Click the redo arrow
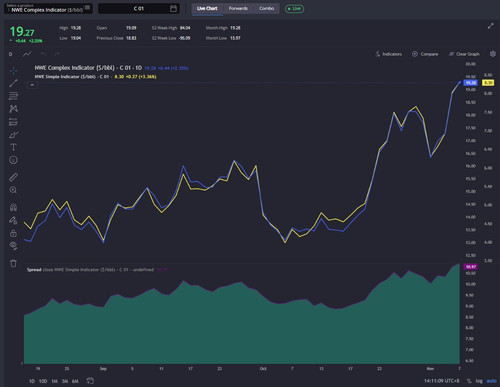This screenshot has height=387, width=500. click(x=57, y=54)
